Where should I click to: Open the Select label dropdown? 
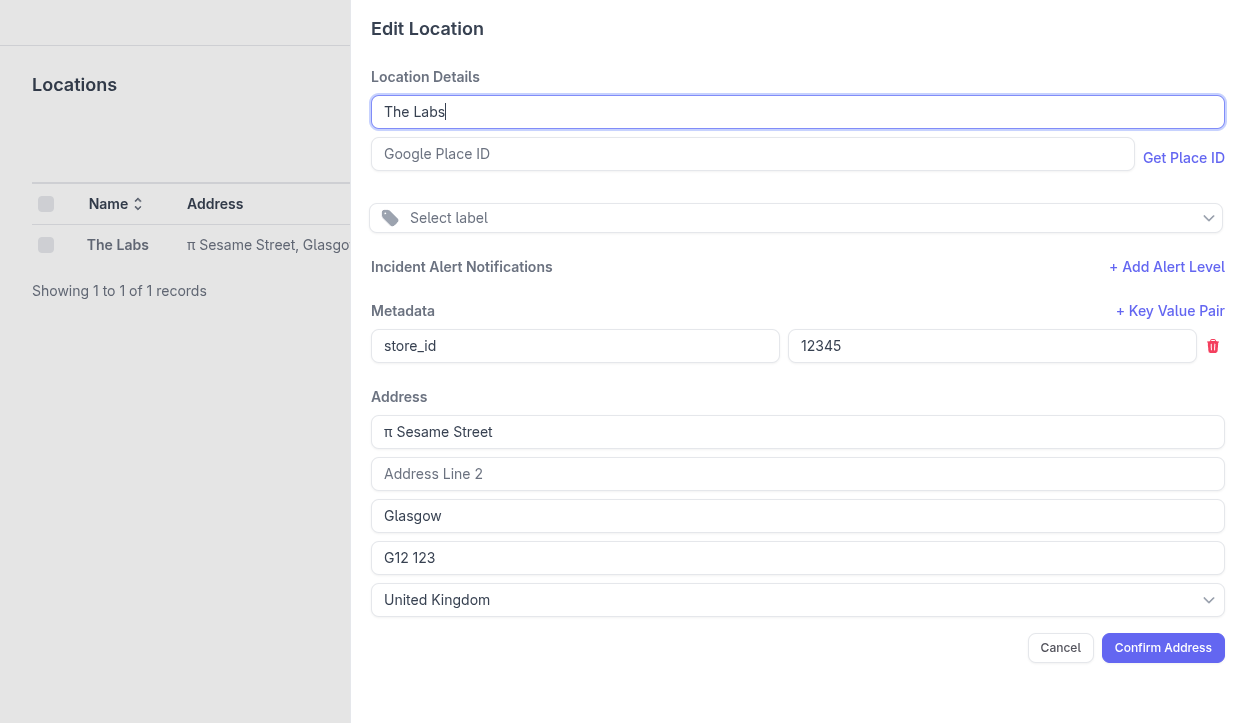pyautogui.click(x=795, y=217)
